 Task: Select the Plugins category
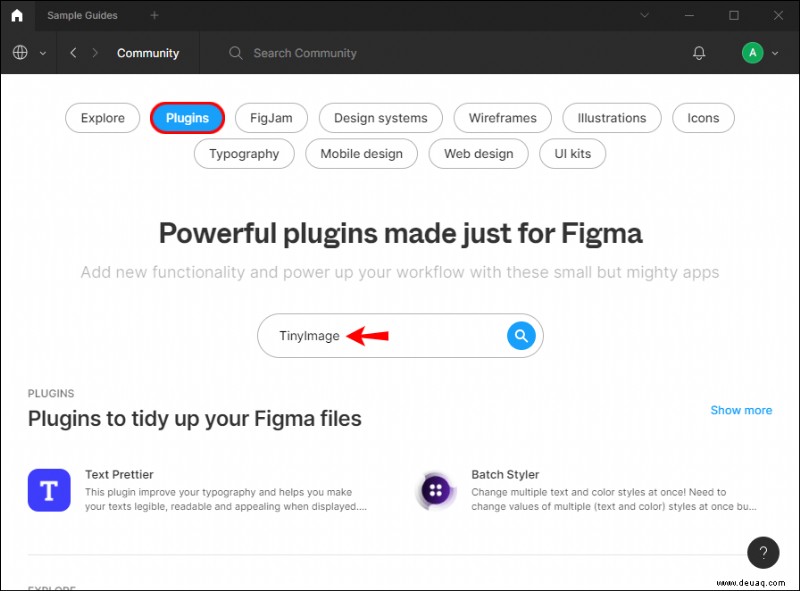click(x=187, y=117)
